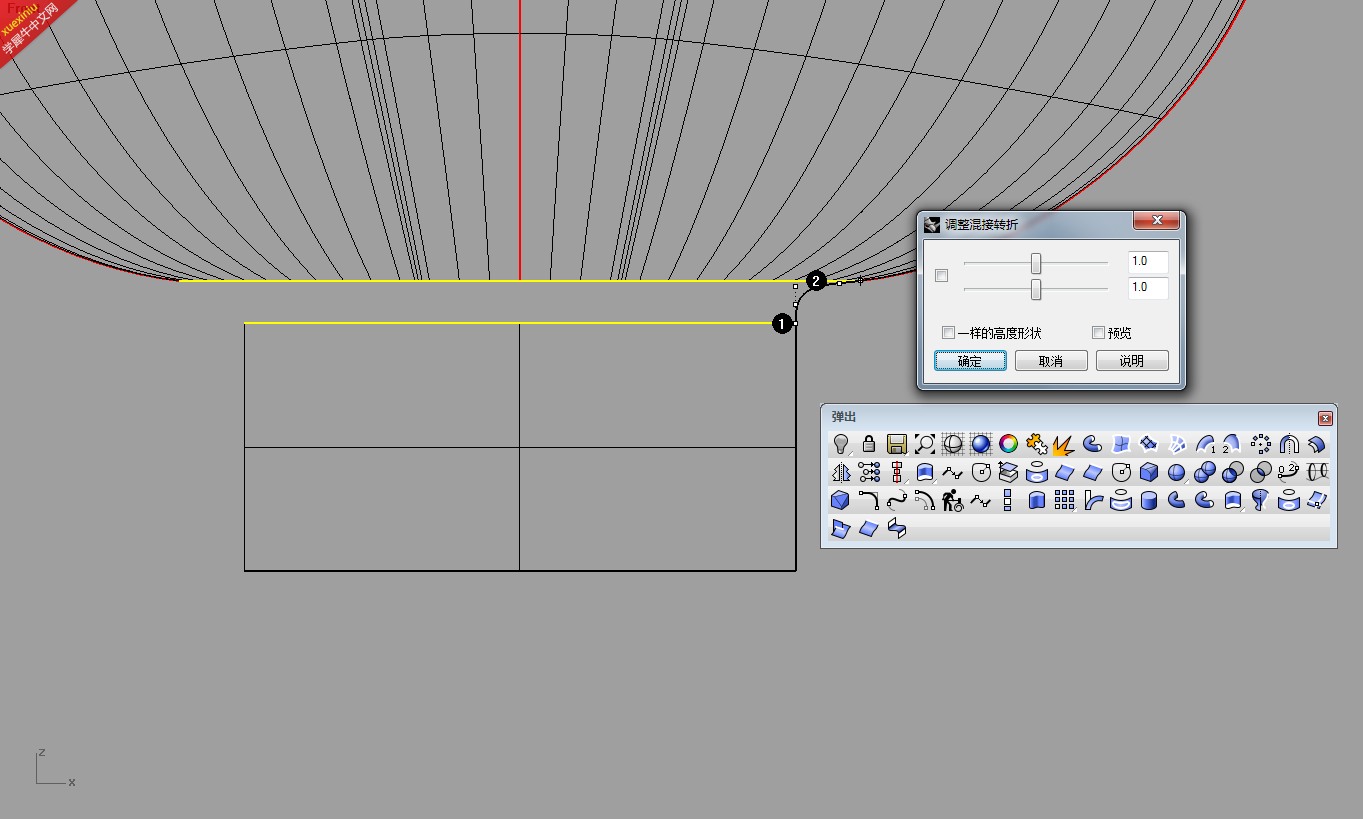Click the 调整混接转折 dialog title text

pyautogui.click(x=982, y=225)
